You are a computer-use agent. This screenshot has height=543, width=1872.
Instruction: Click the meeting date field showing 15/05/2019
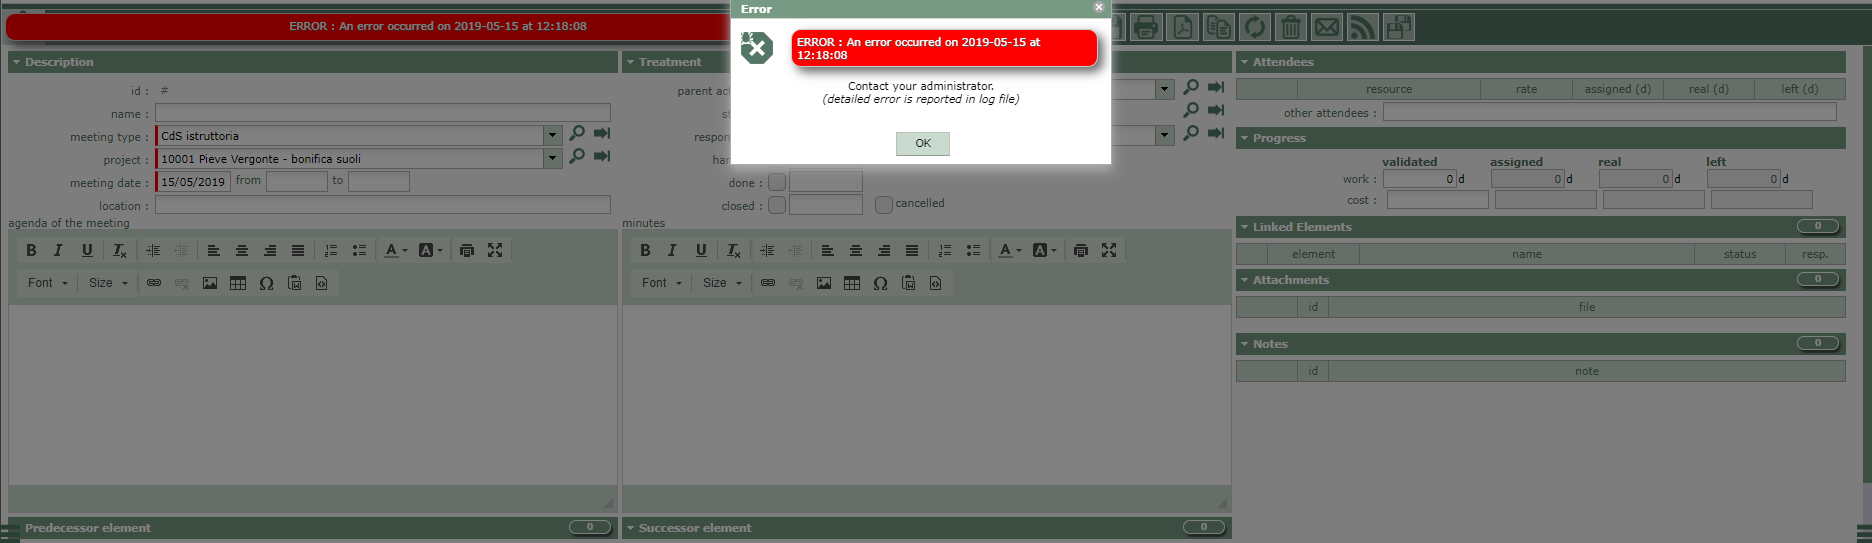click(x=194, y=182)
